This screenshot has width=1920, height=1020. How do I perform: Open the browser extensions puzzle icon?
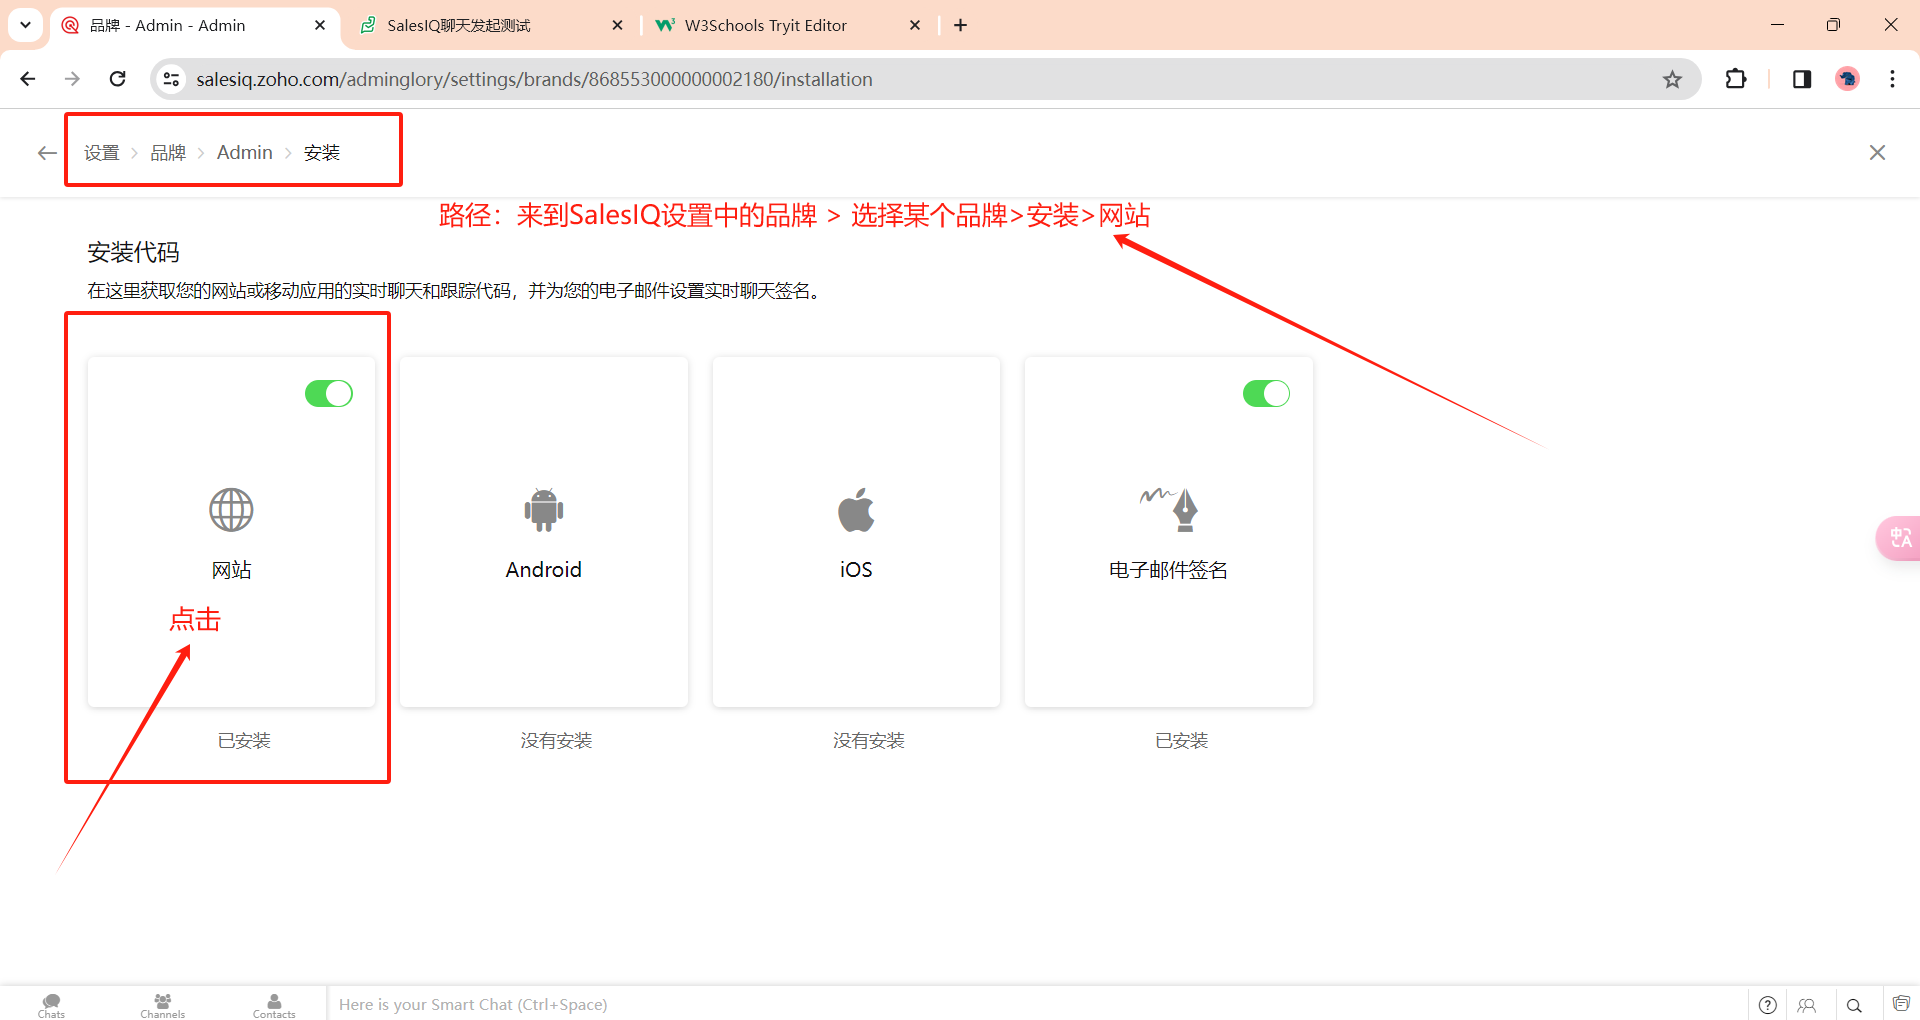point(1736,79)
